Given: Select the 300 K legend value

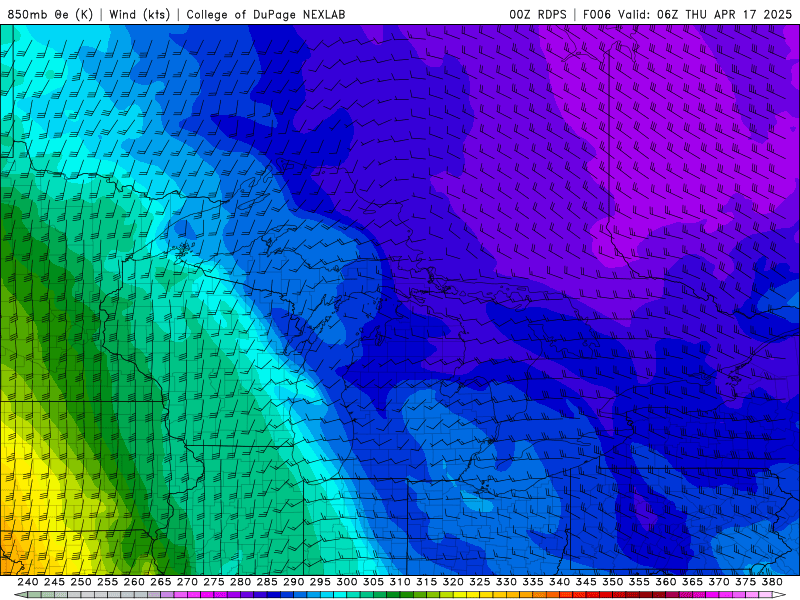Looking at the screenshot, I should 346,582.
